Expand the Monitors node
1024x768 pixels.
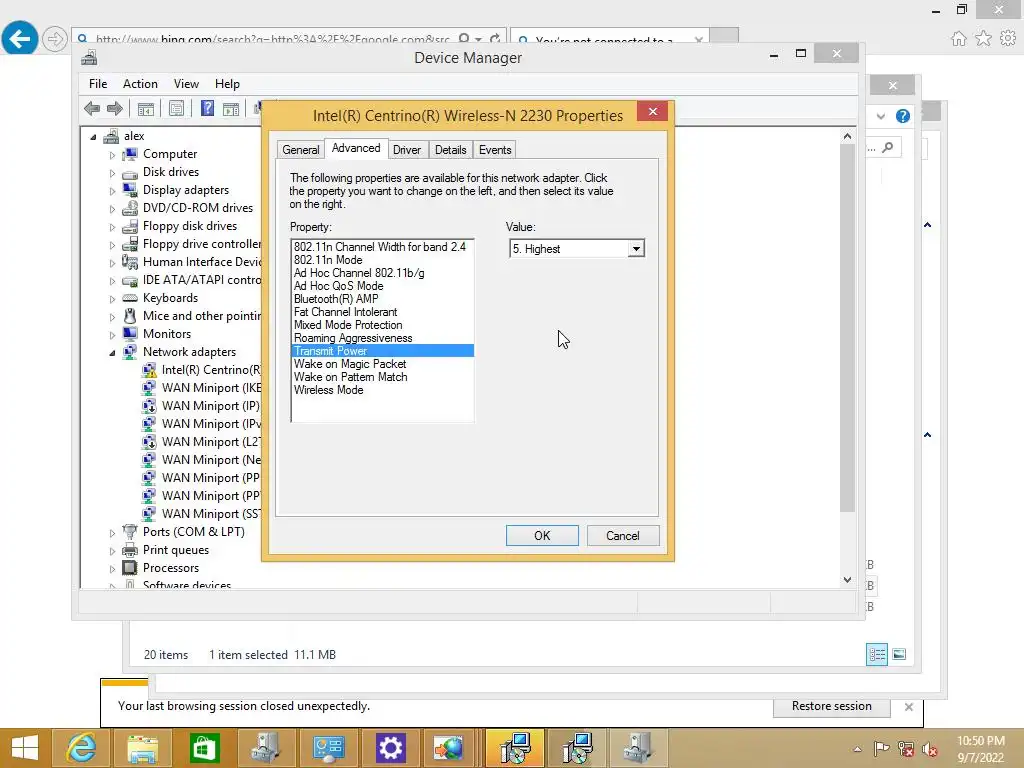112,335
